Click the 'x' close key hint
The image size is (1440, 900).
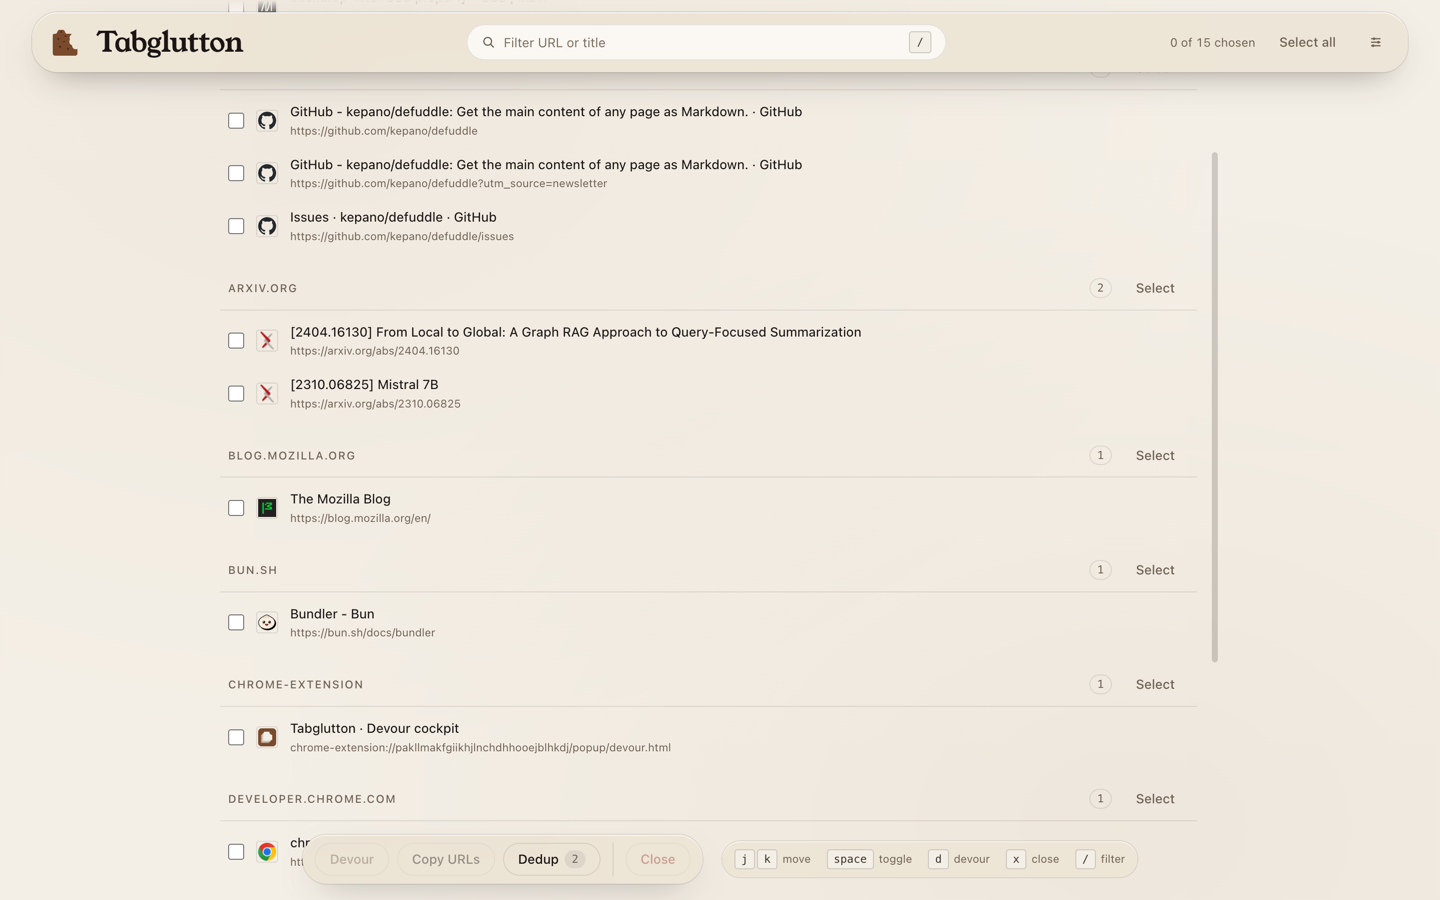(1016, 859)
